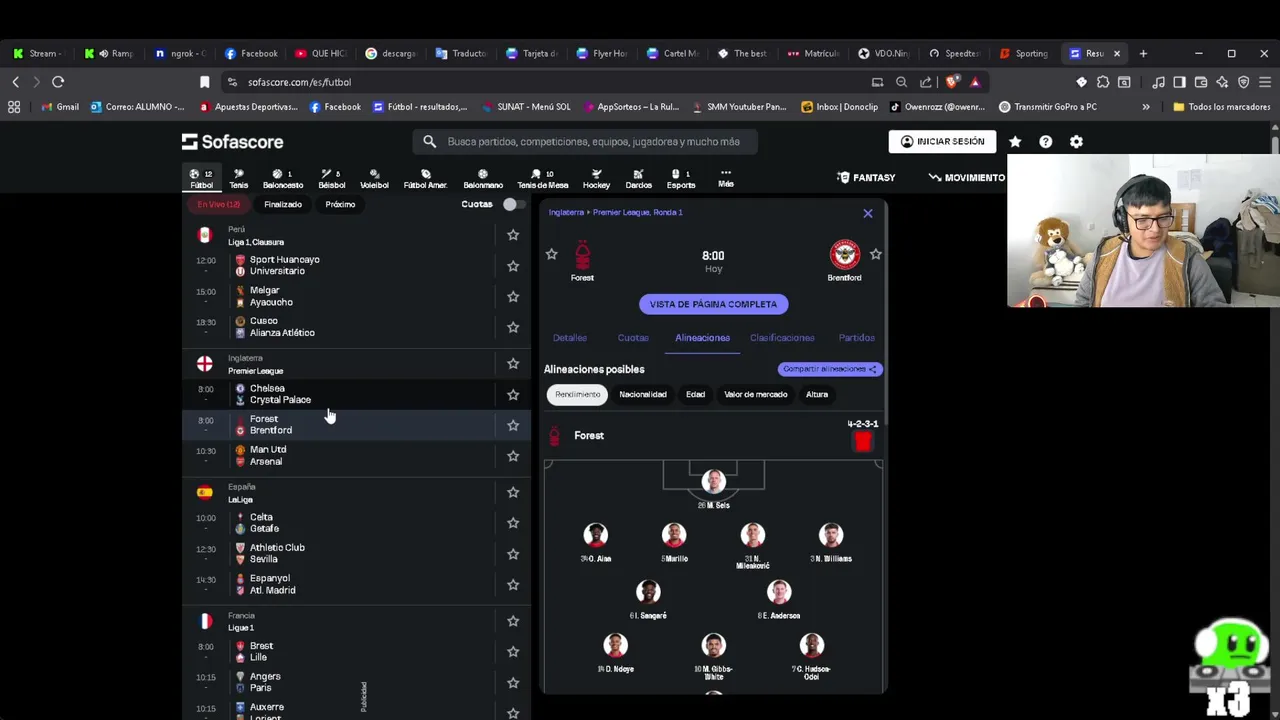Filter matches by Próximo

pos(340,204)
